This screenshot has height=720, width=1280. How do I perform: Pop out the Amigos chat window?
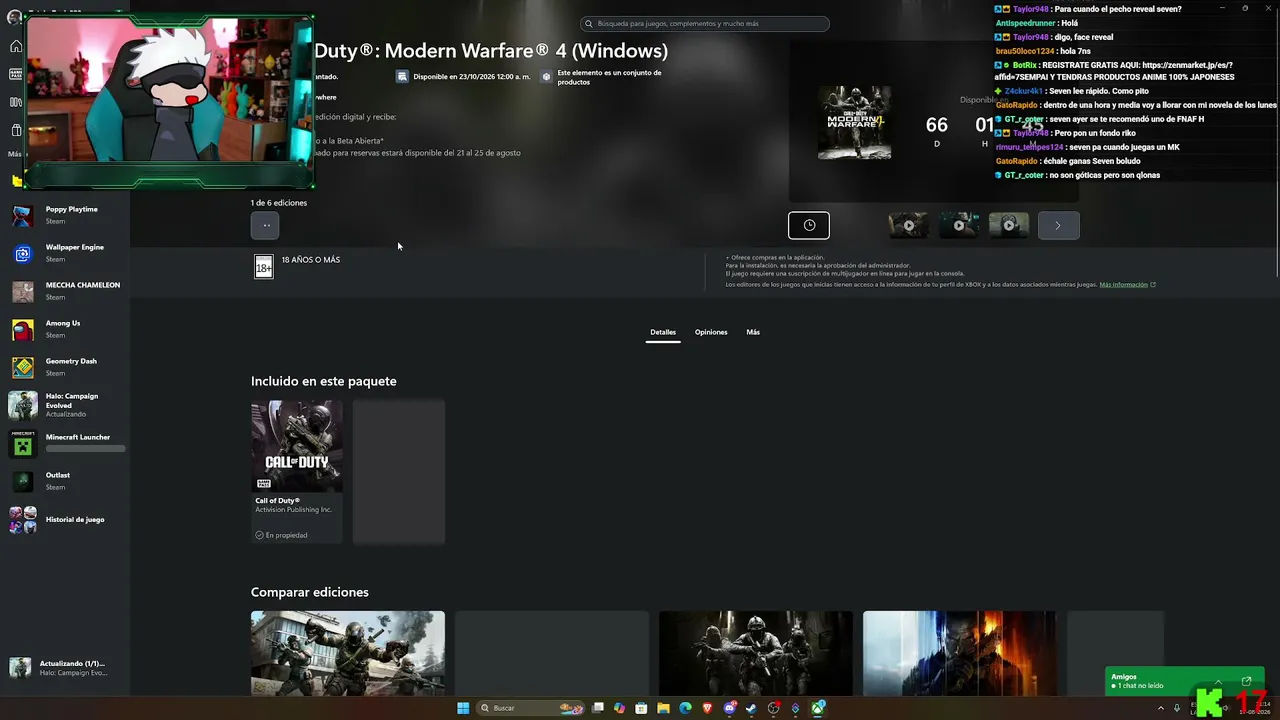1246,681
